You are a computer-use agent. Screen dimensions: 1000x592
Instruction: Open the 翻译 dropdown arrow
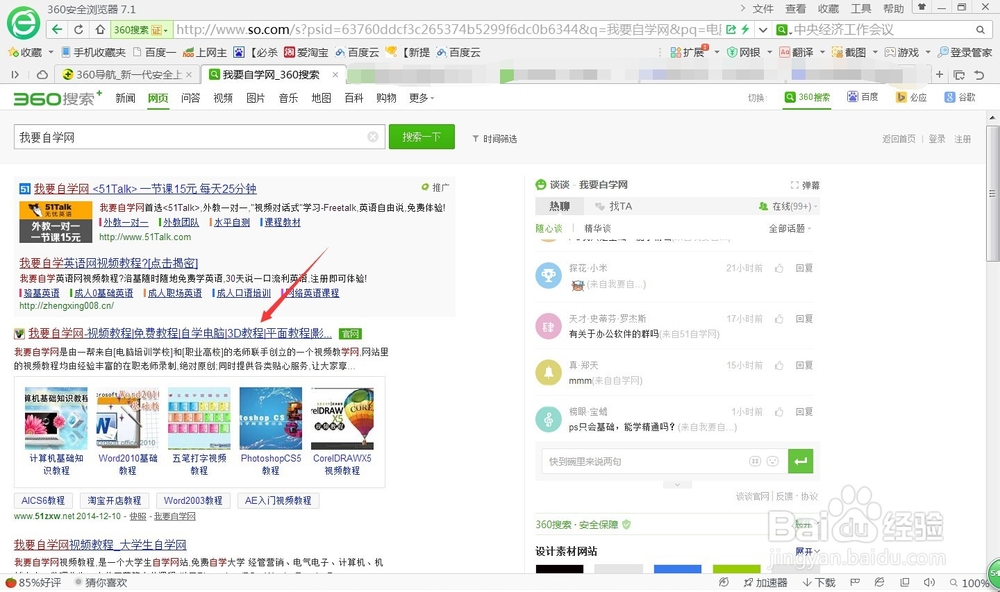pyautogui.click(x=822, y=52)
